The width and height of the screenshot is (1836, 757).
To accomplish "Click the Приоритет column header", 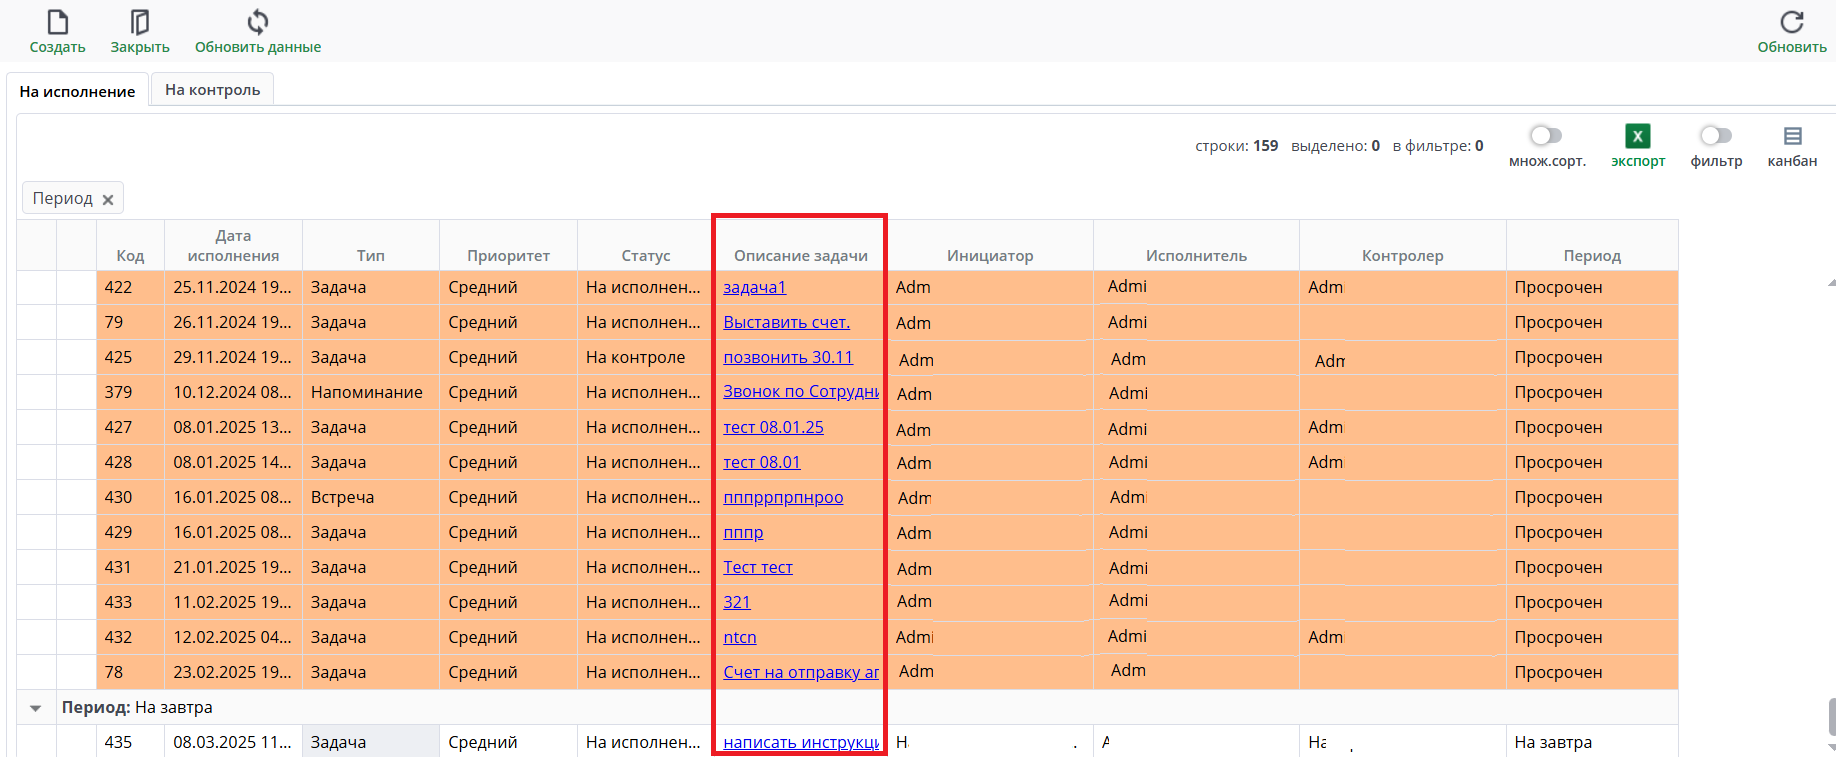I will 508,256.
